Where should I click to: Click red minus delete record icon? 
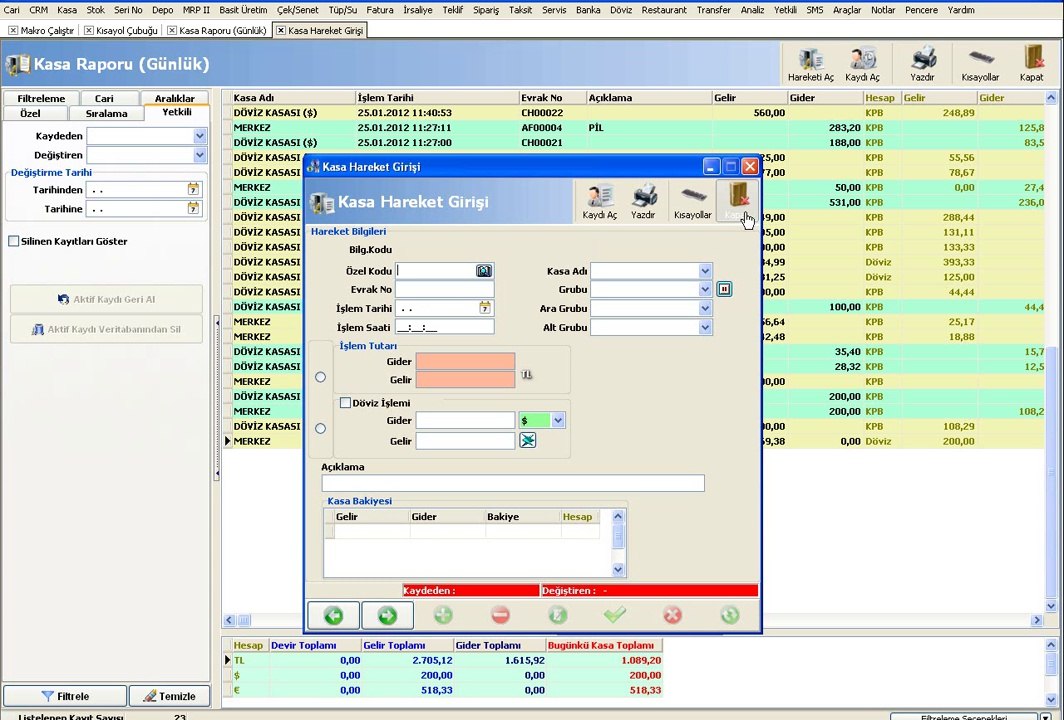click(500, 615)
